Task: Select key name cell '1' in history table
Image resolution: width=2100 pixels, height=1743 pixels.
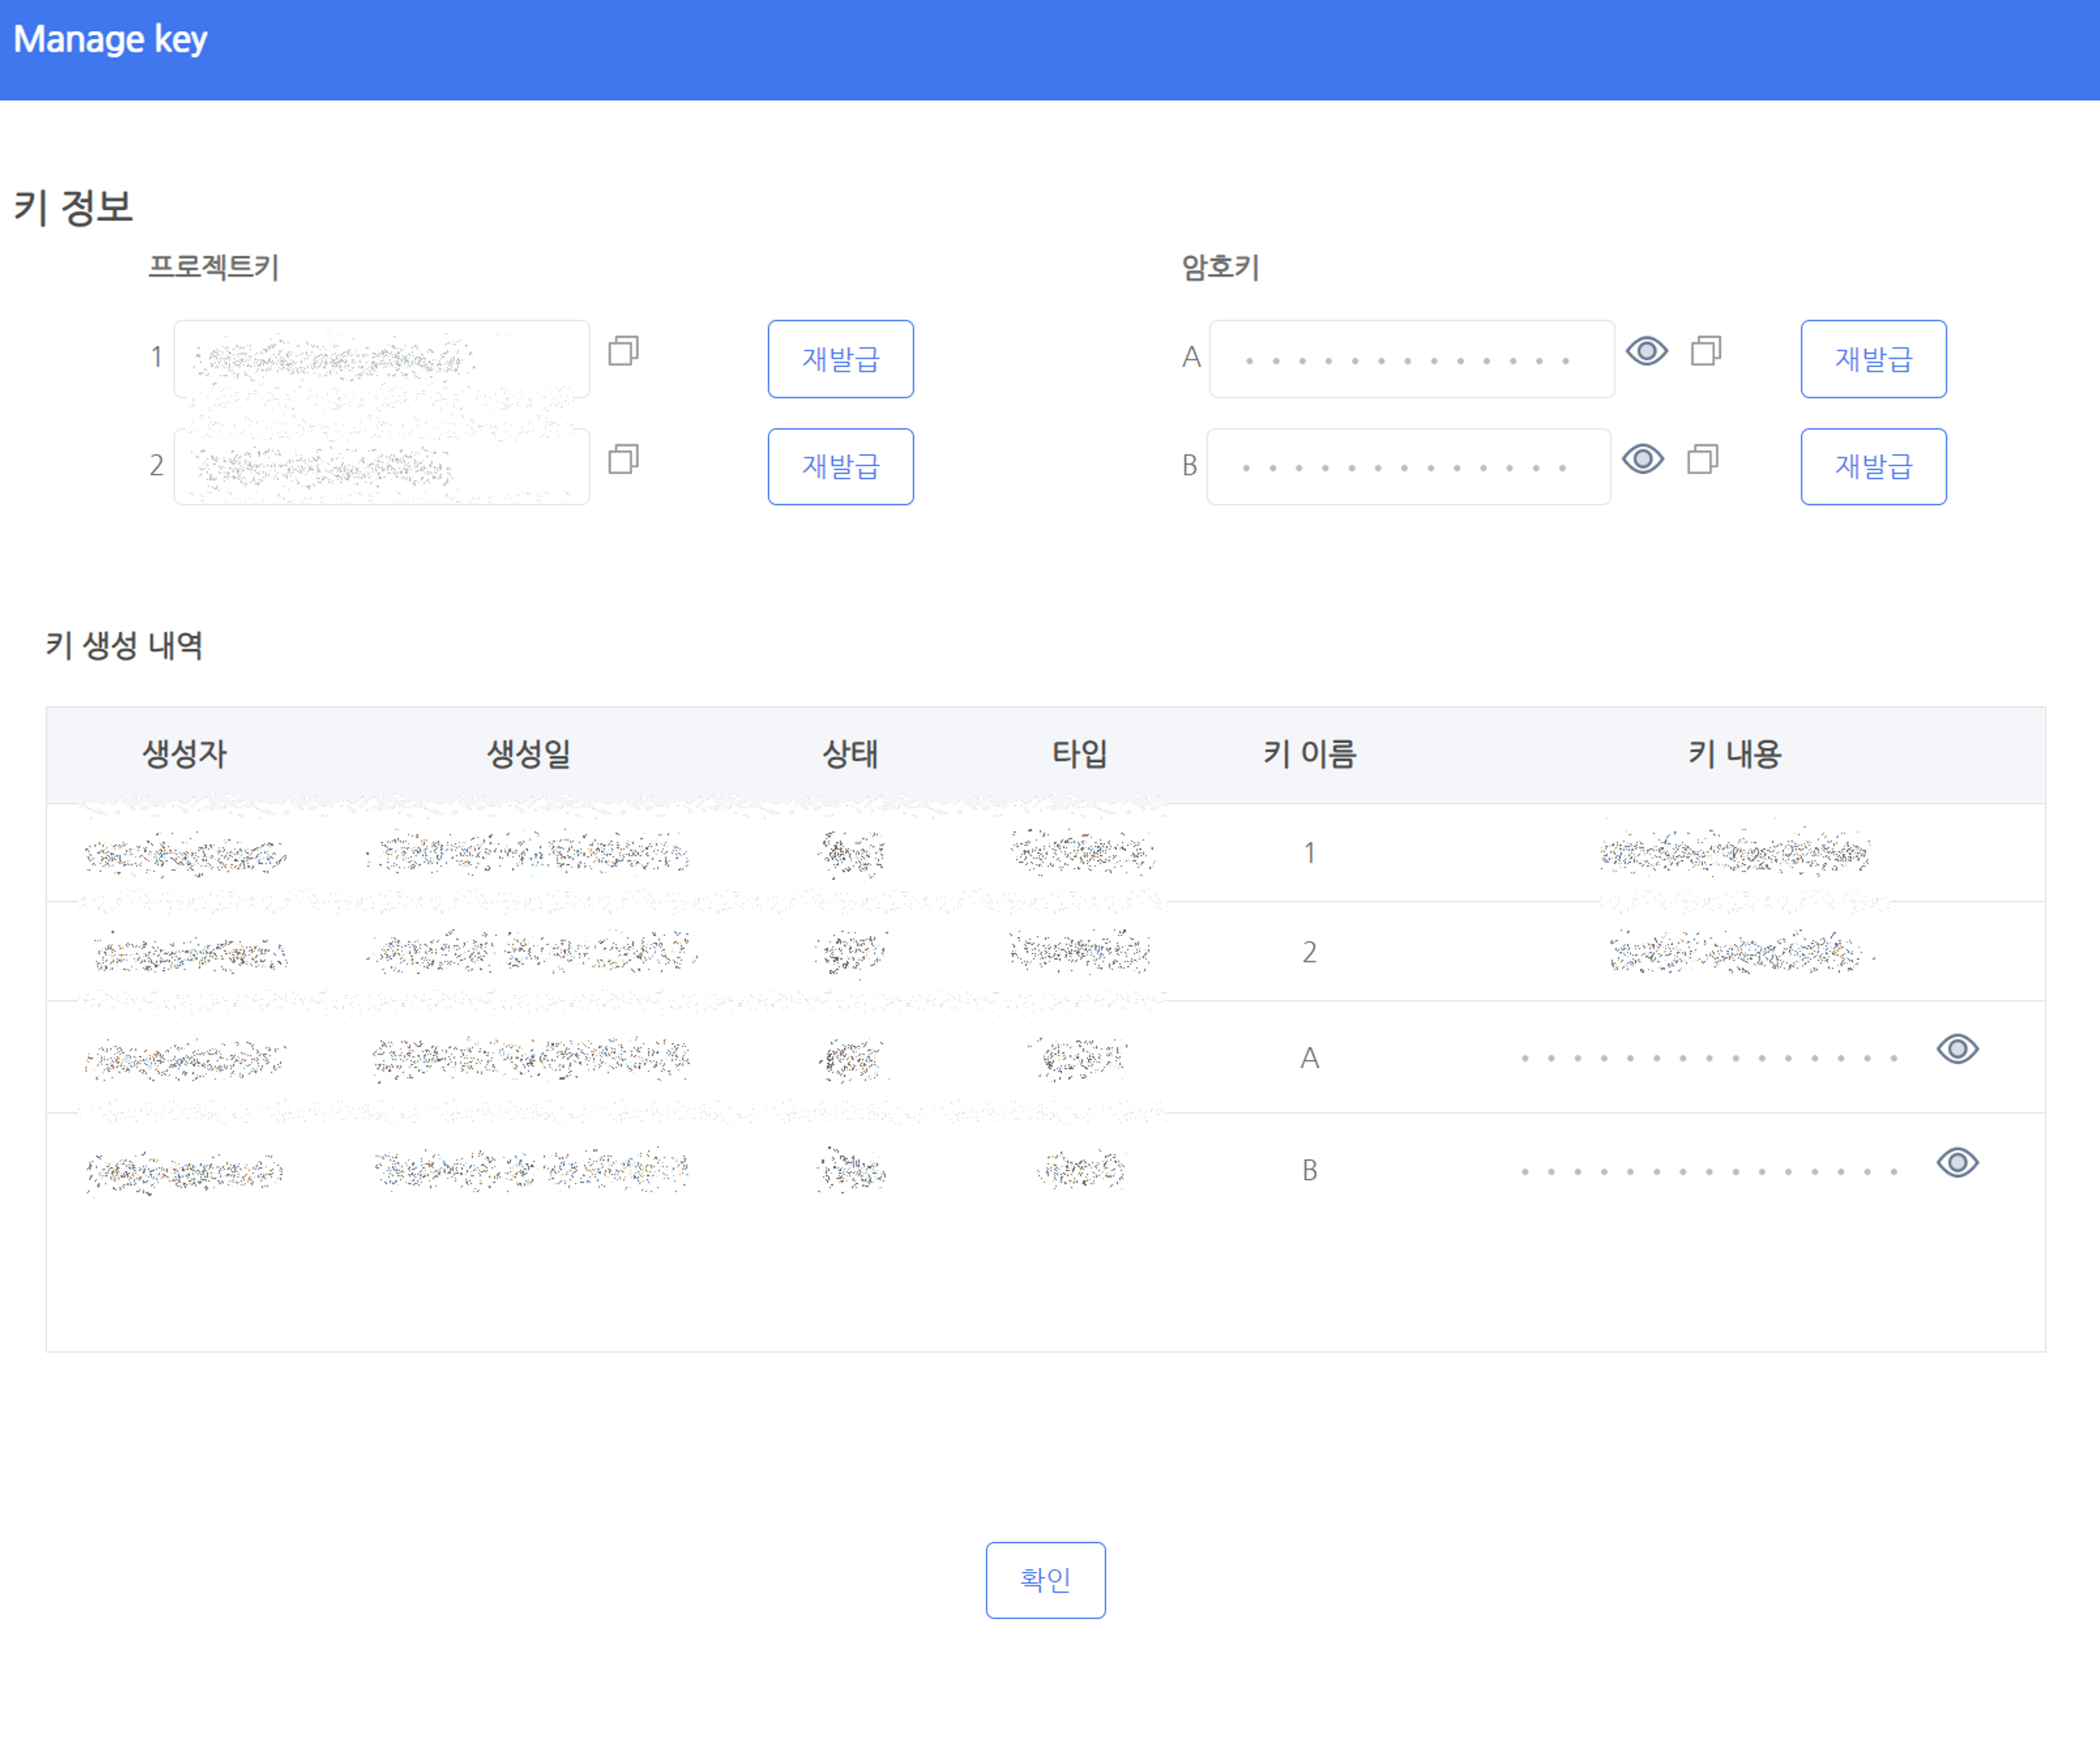Action: (1309, 853)
